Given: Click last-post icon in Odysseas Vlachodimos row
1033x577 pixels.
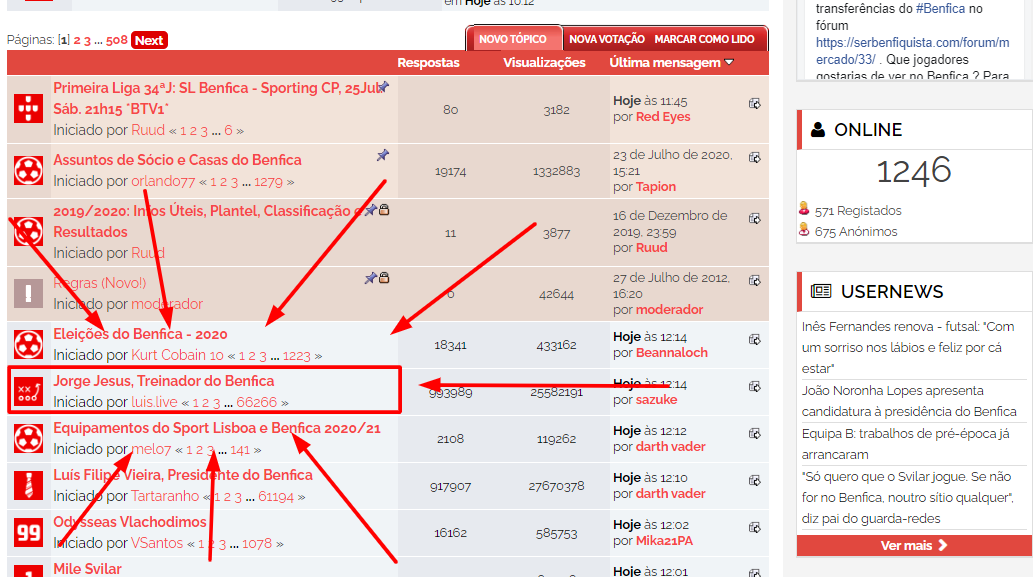Looking at the screenshot, I should 755,528.
